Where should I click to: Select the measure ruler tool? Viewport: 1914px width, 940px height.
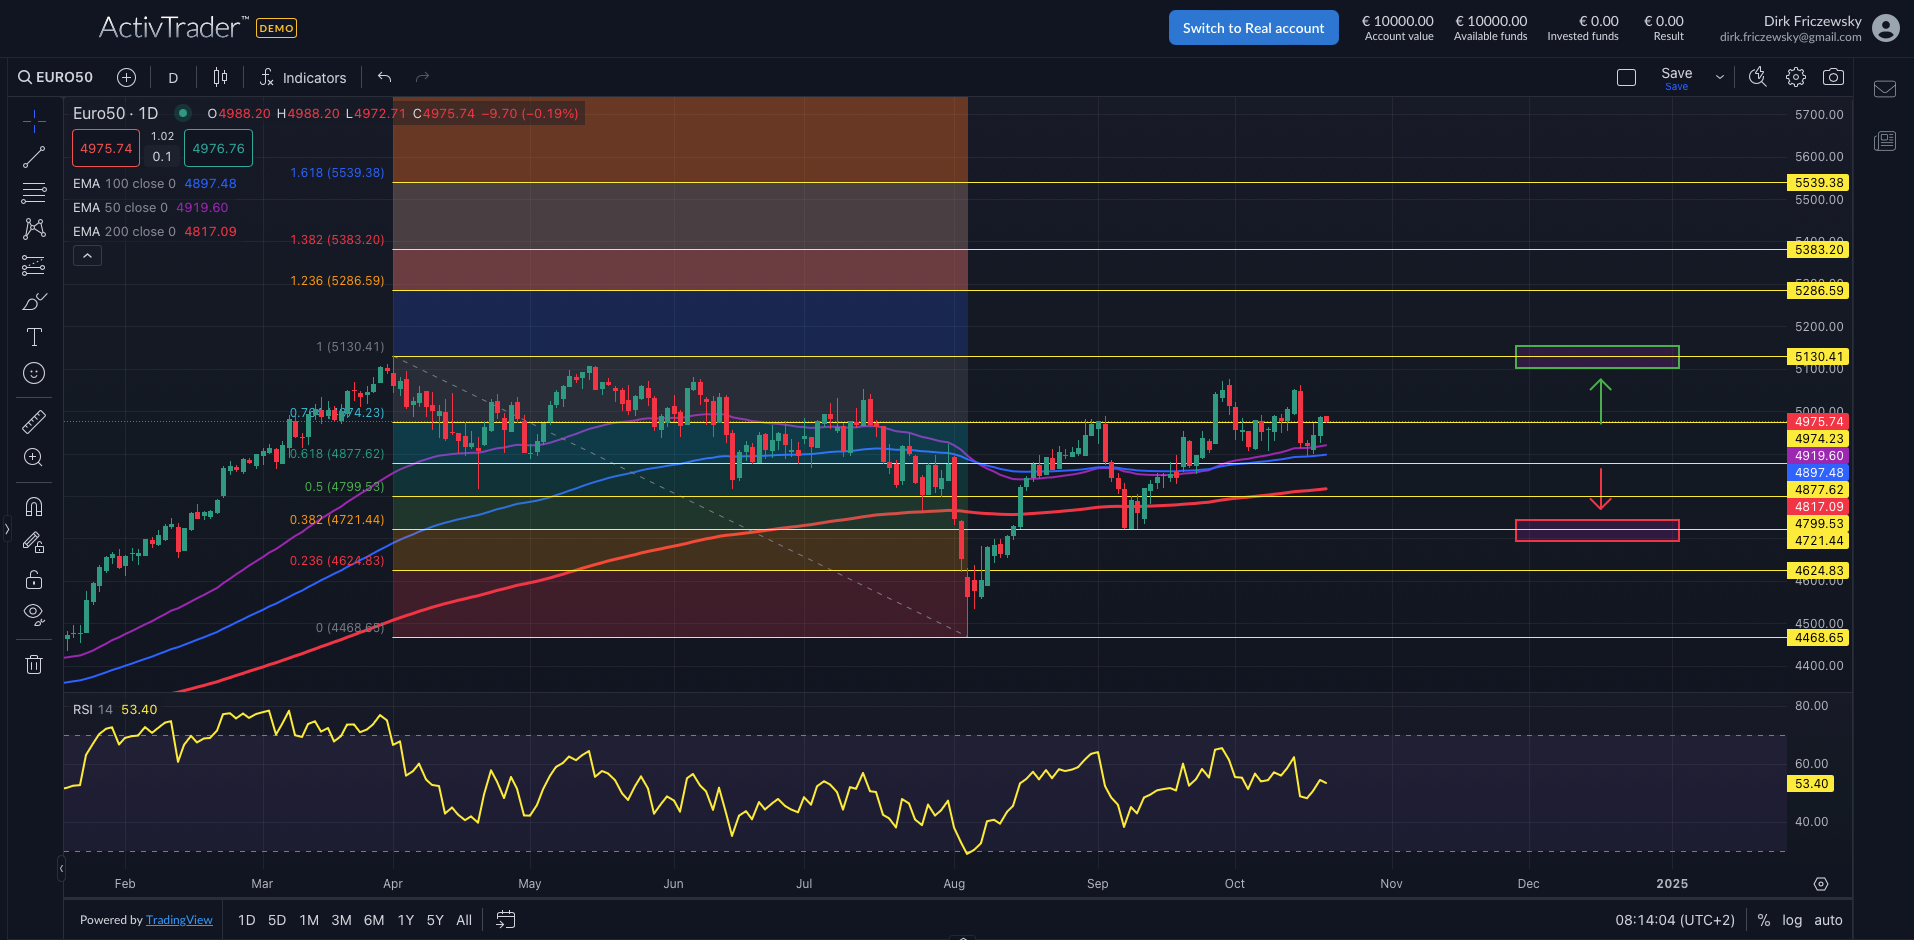[34, 421]
